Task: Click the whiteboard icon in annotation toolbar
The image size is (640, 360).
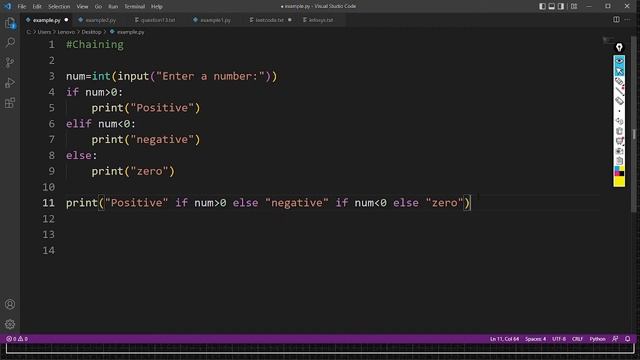Action: (x=619, y=141)
